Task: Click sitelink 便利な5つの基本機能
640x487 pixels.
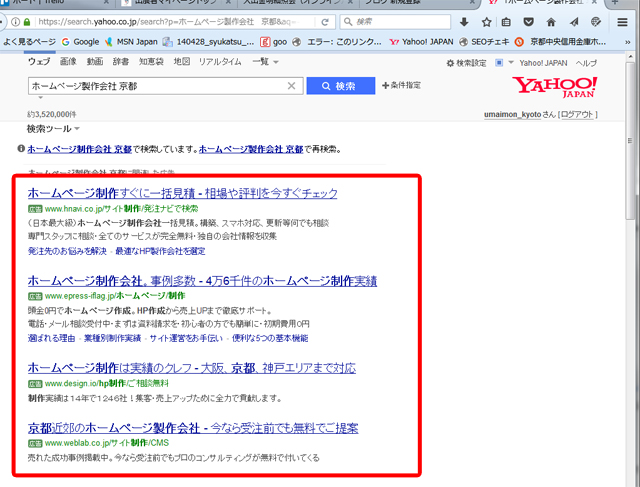Action: [270, 338]
